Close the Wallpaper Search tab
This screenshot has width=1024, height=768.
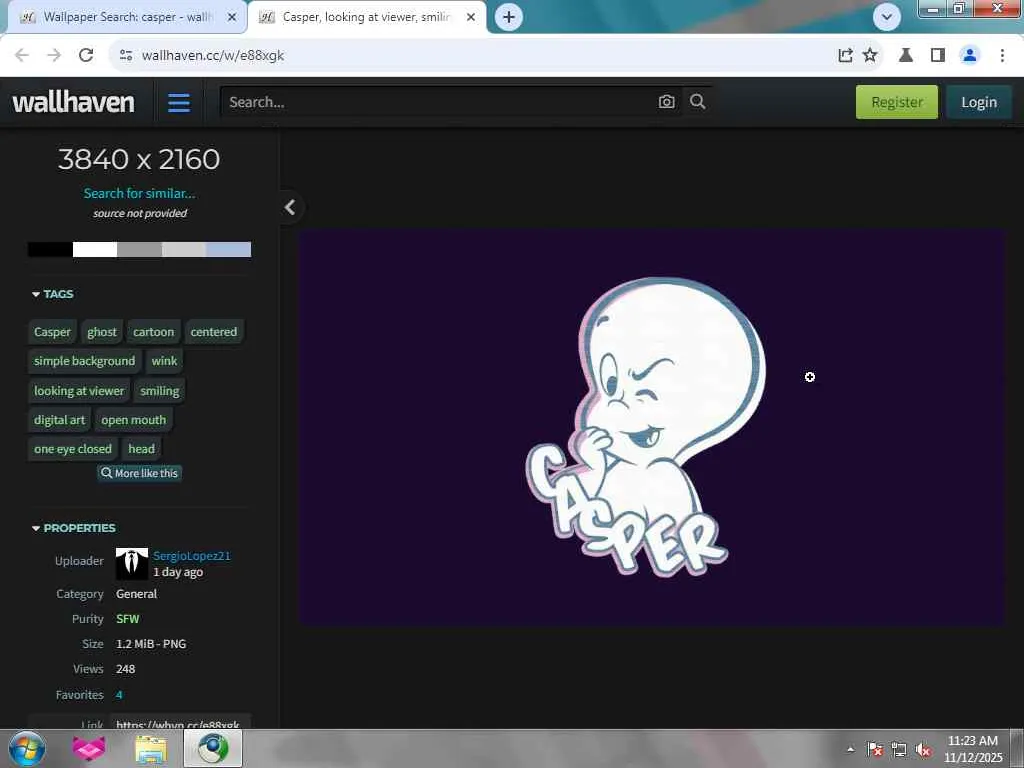coord(232,18)
